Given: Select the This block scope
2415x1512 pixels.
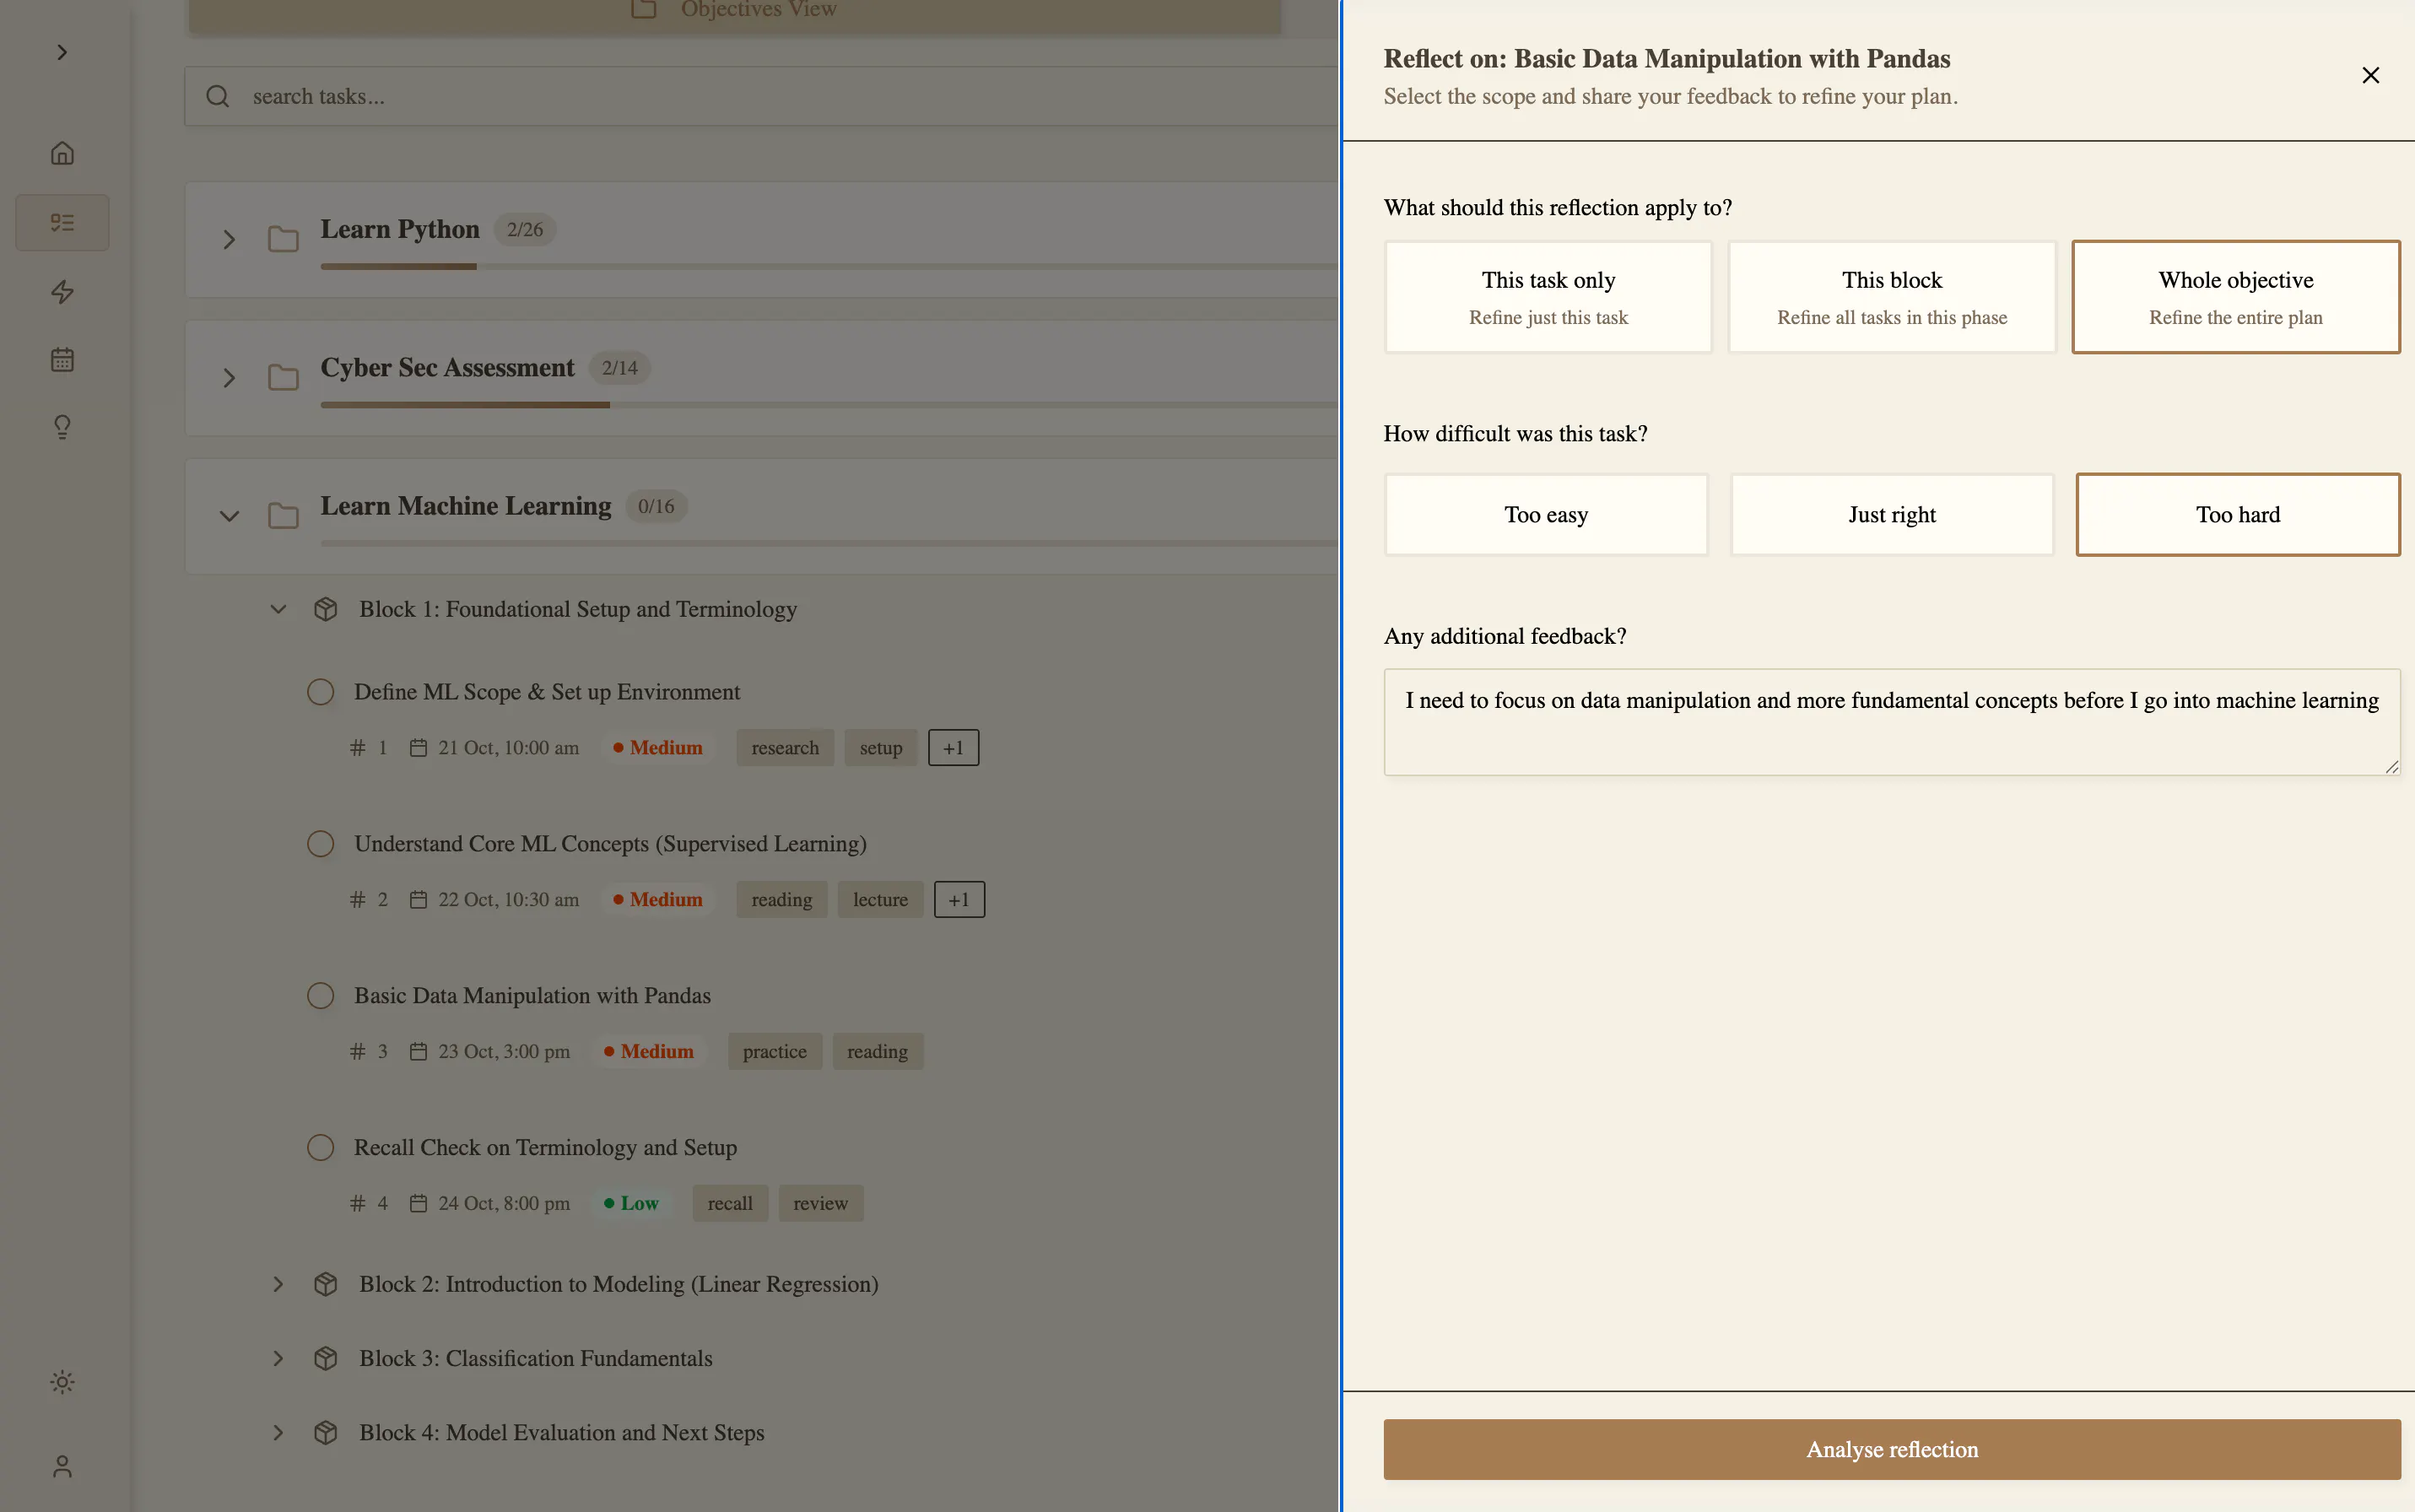Looking at the screenshot, I should [1892, 297].
